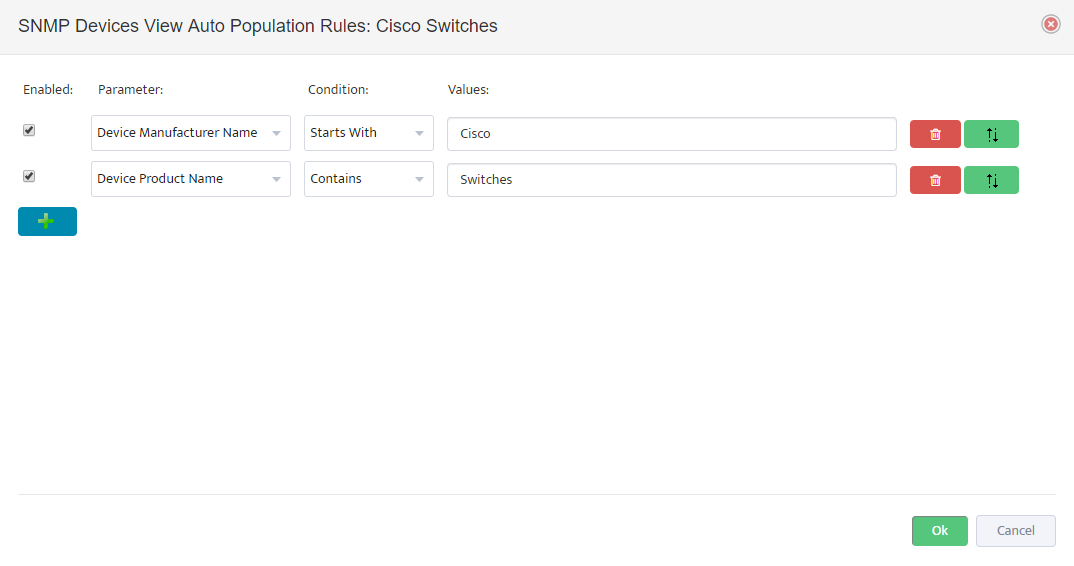Edit the Cisco value field

672,134
